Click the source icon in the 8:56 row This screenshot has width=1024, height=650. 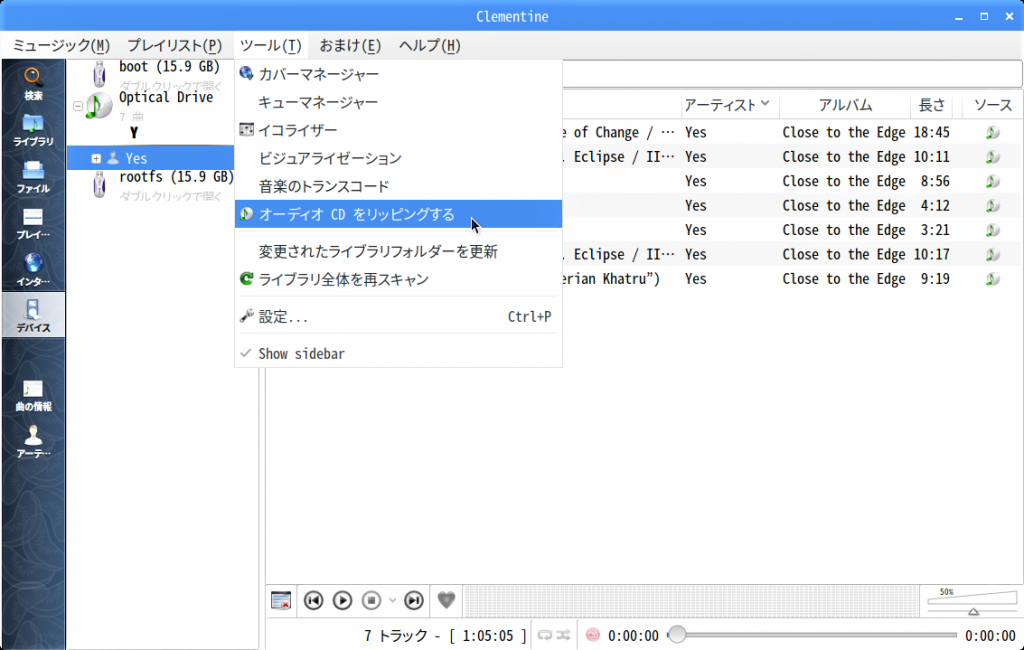pyautogui.click(x=993, y=182)
